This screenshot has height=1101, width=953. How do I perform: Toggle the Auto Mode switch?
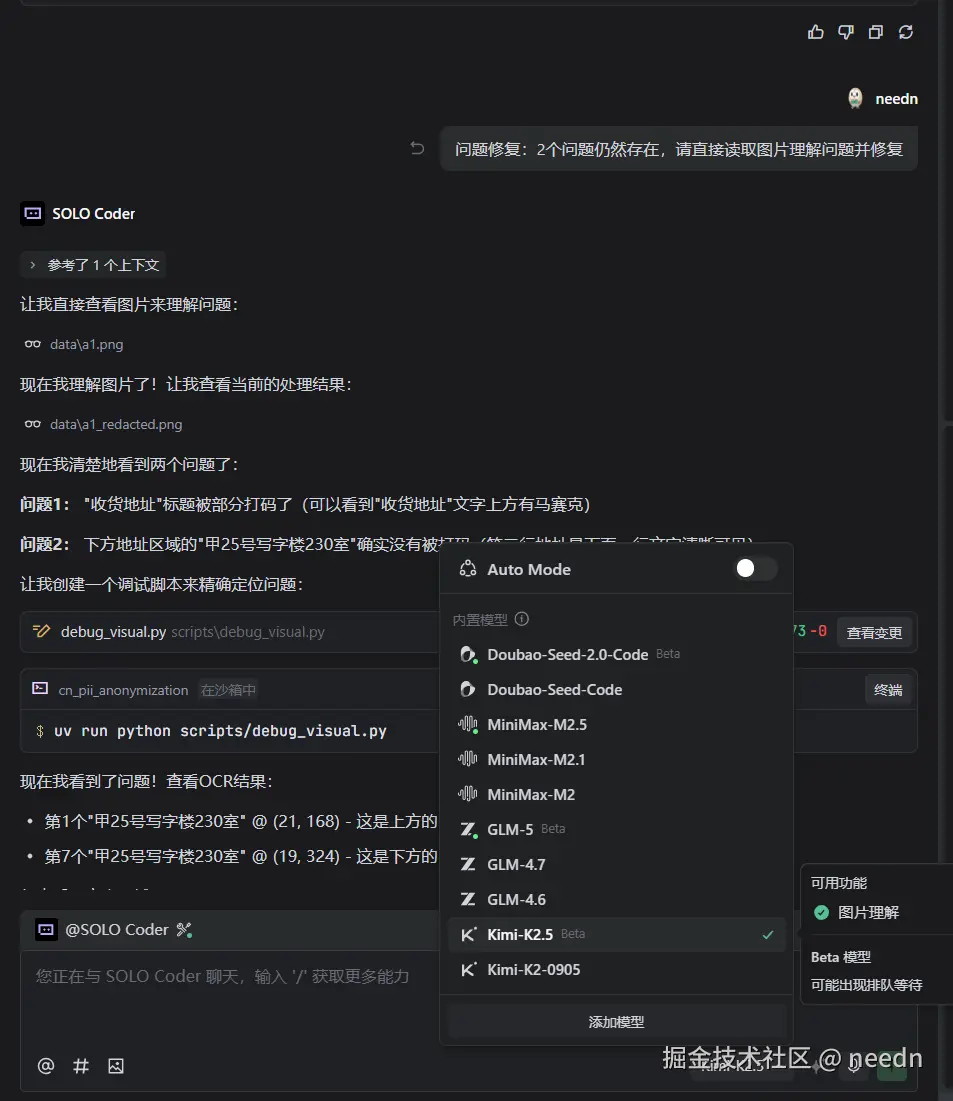point(756,568)
